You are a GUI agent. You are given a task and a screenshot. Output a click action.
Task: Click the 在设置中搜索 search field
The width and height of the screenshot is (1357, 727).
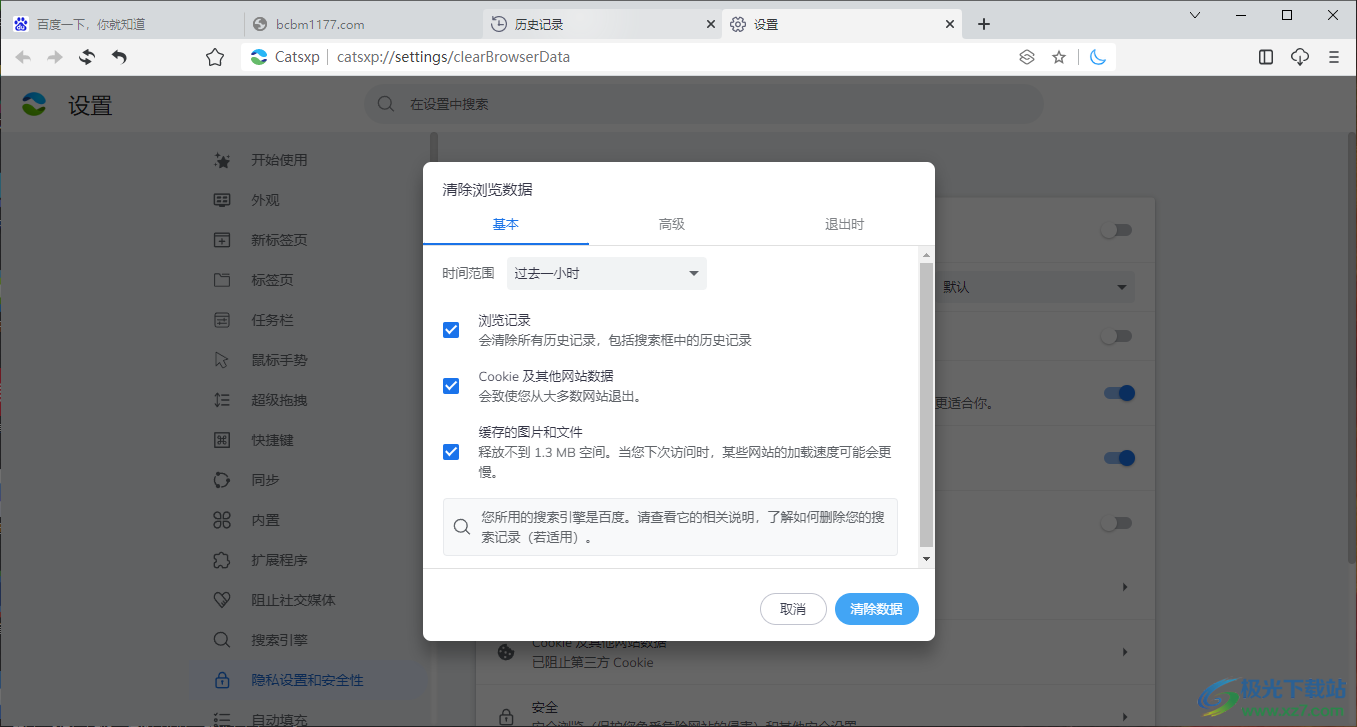pyautogui.click(x=700, y=104)
